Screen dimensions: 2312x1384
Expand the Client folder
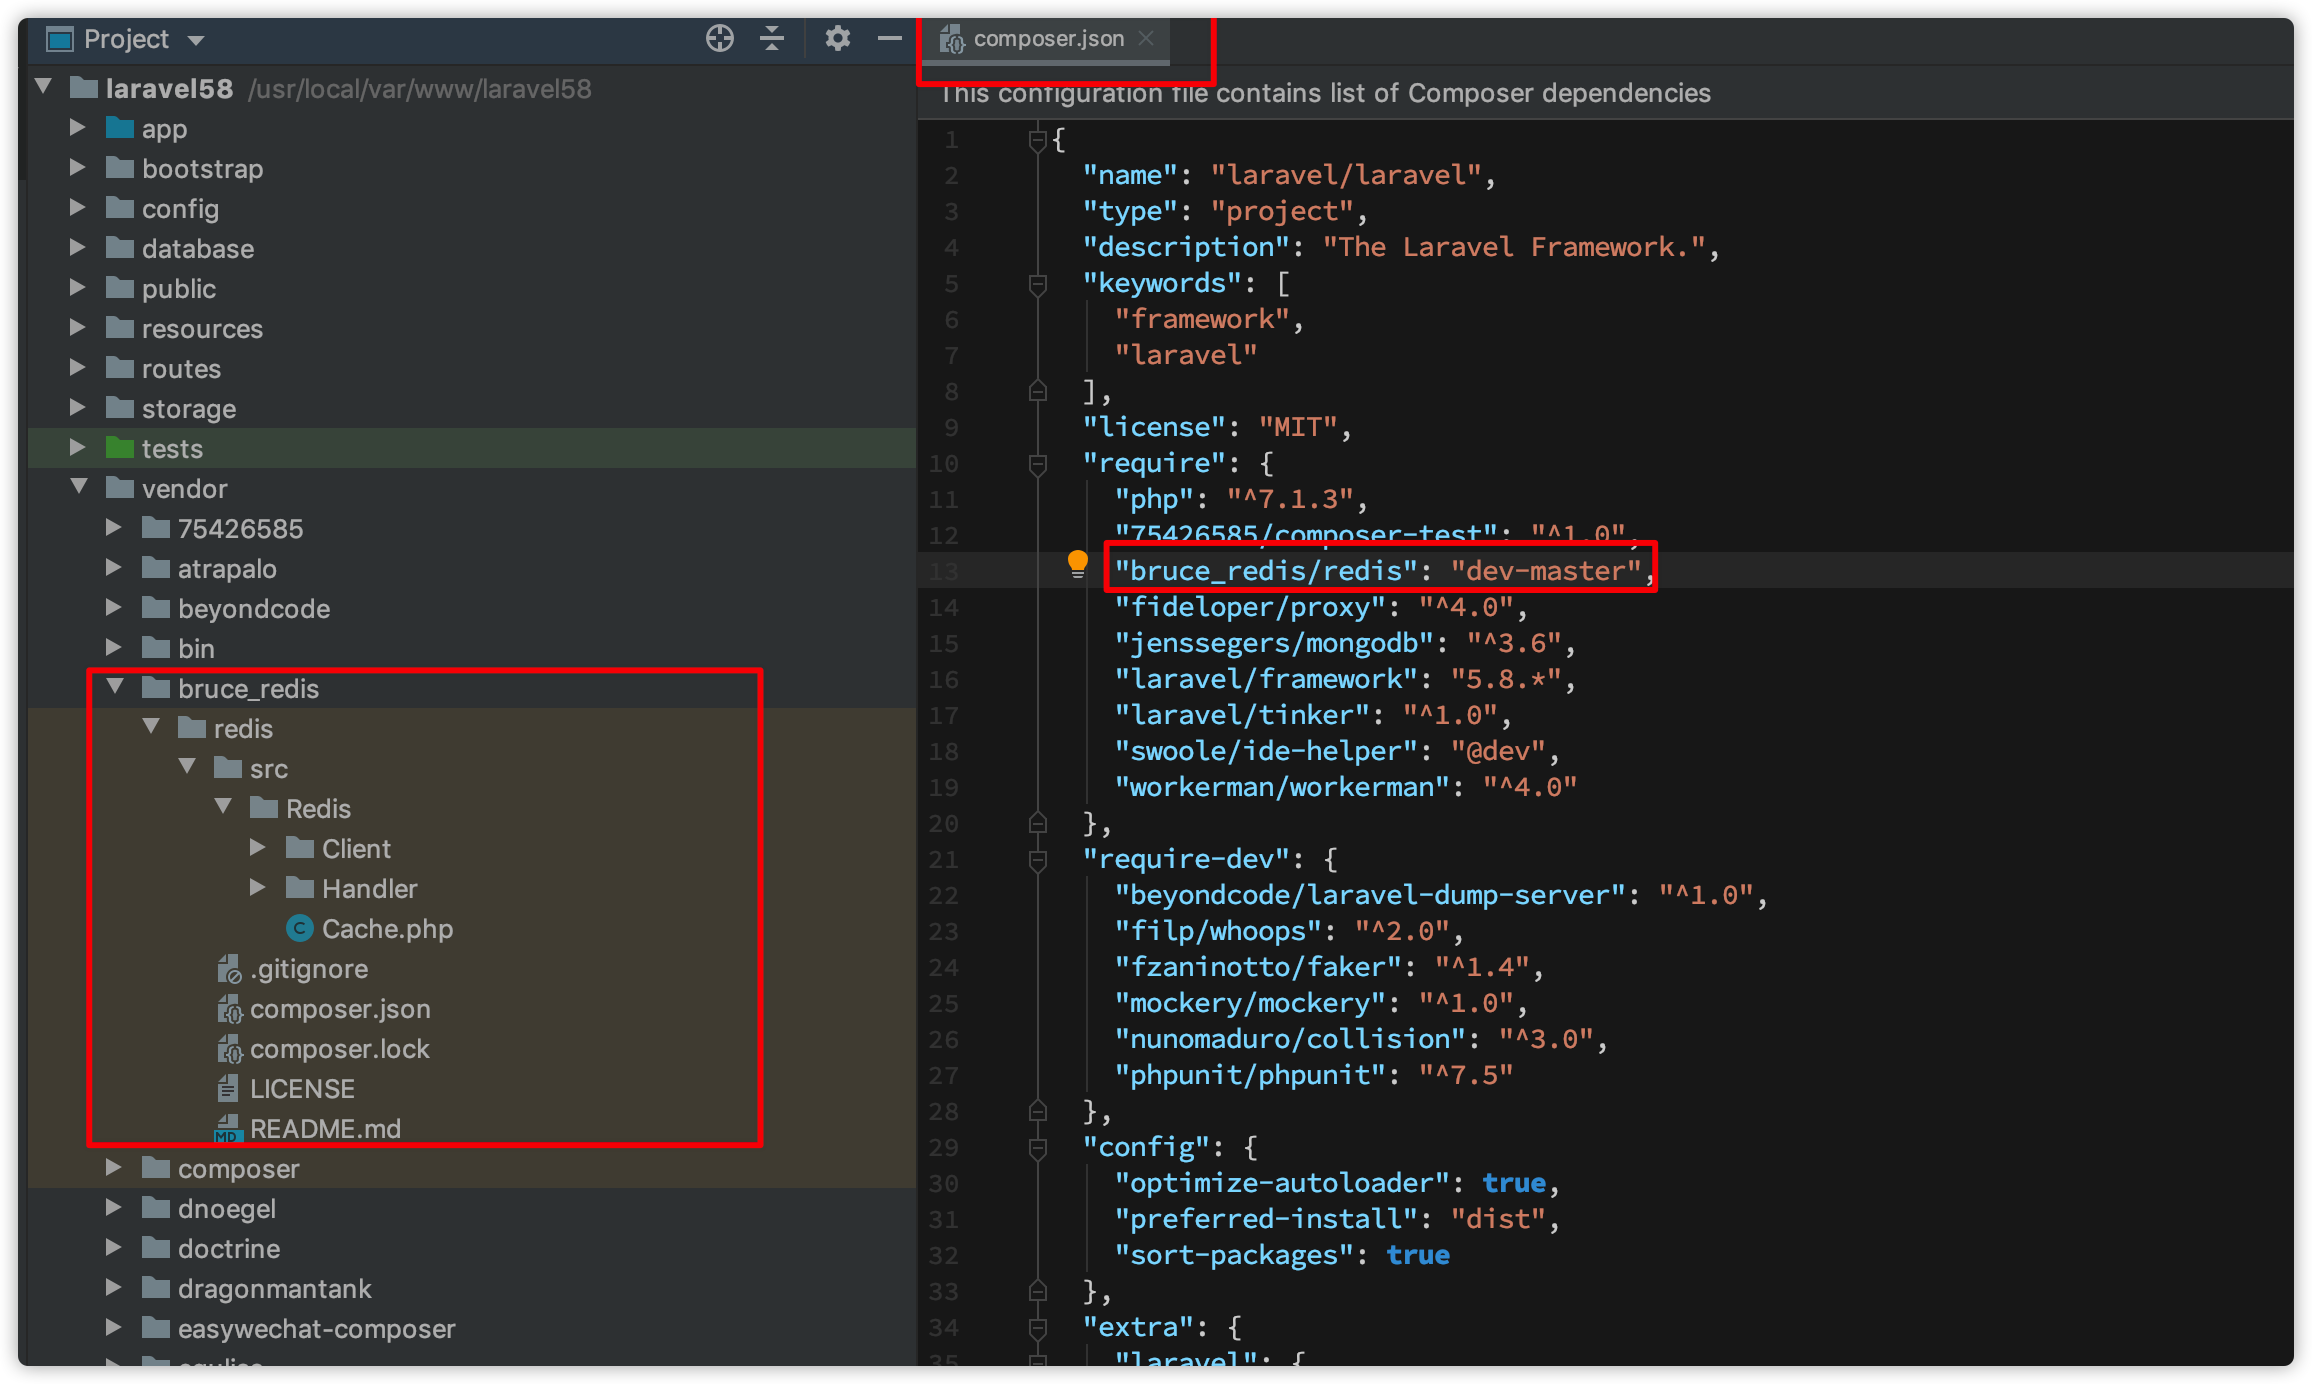(x=258, y=848)
